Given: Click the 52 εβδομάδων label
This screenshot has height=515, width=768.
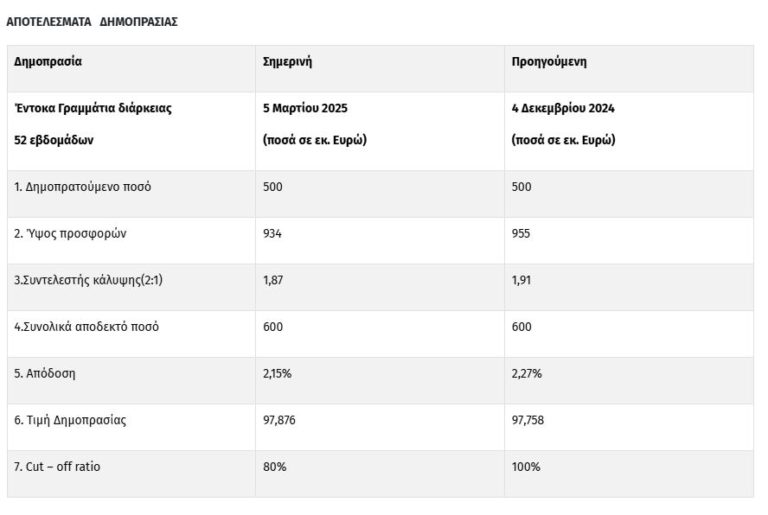Looking at the screenshot, I should [x=53, y=140].
